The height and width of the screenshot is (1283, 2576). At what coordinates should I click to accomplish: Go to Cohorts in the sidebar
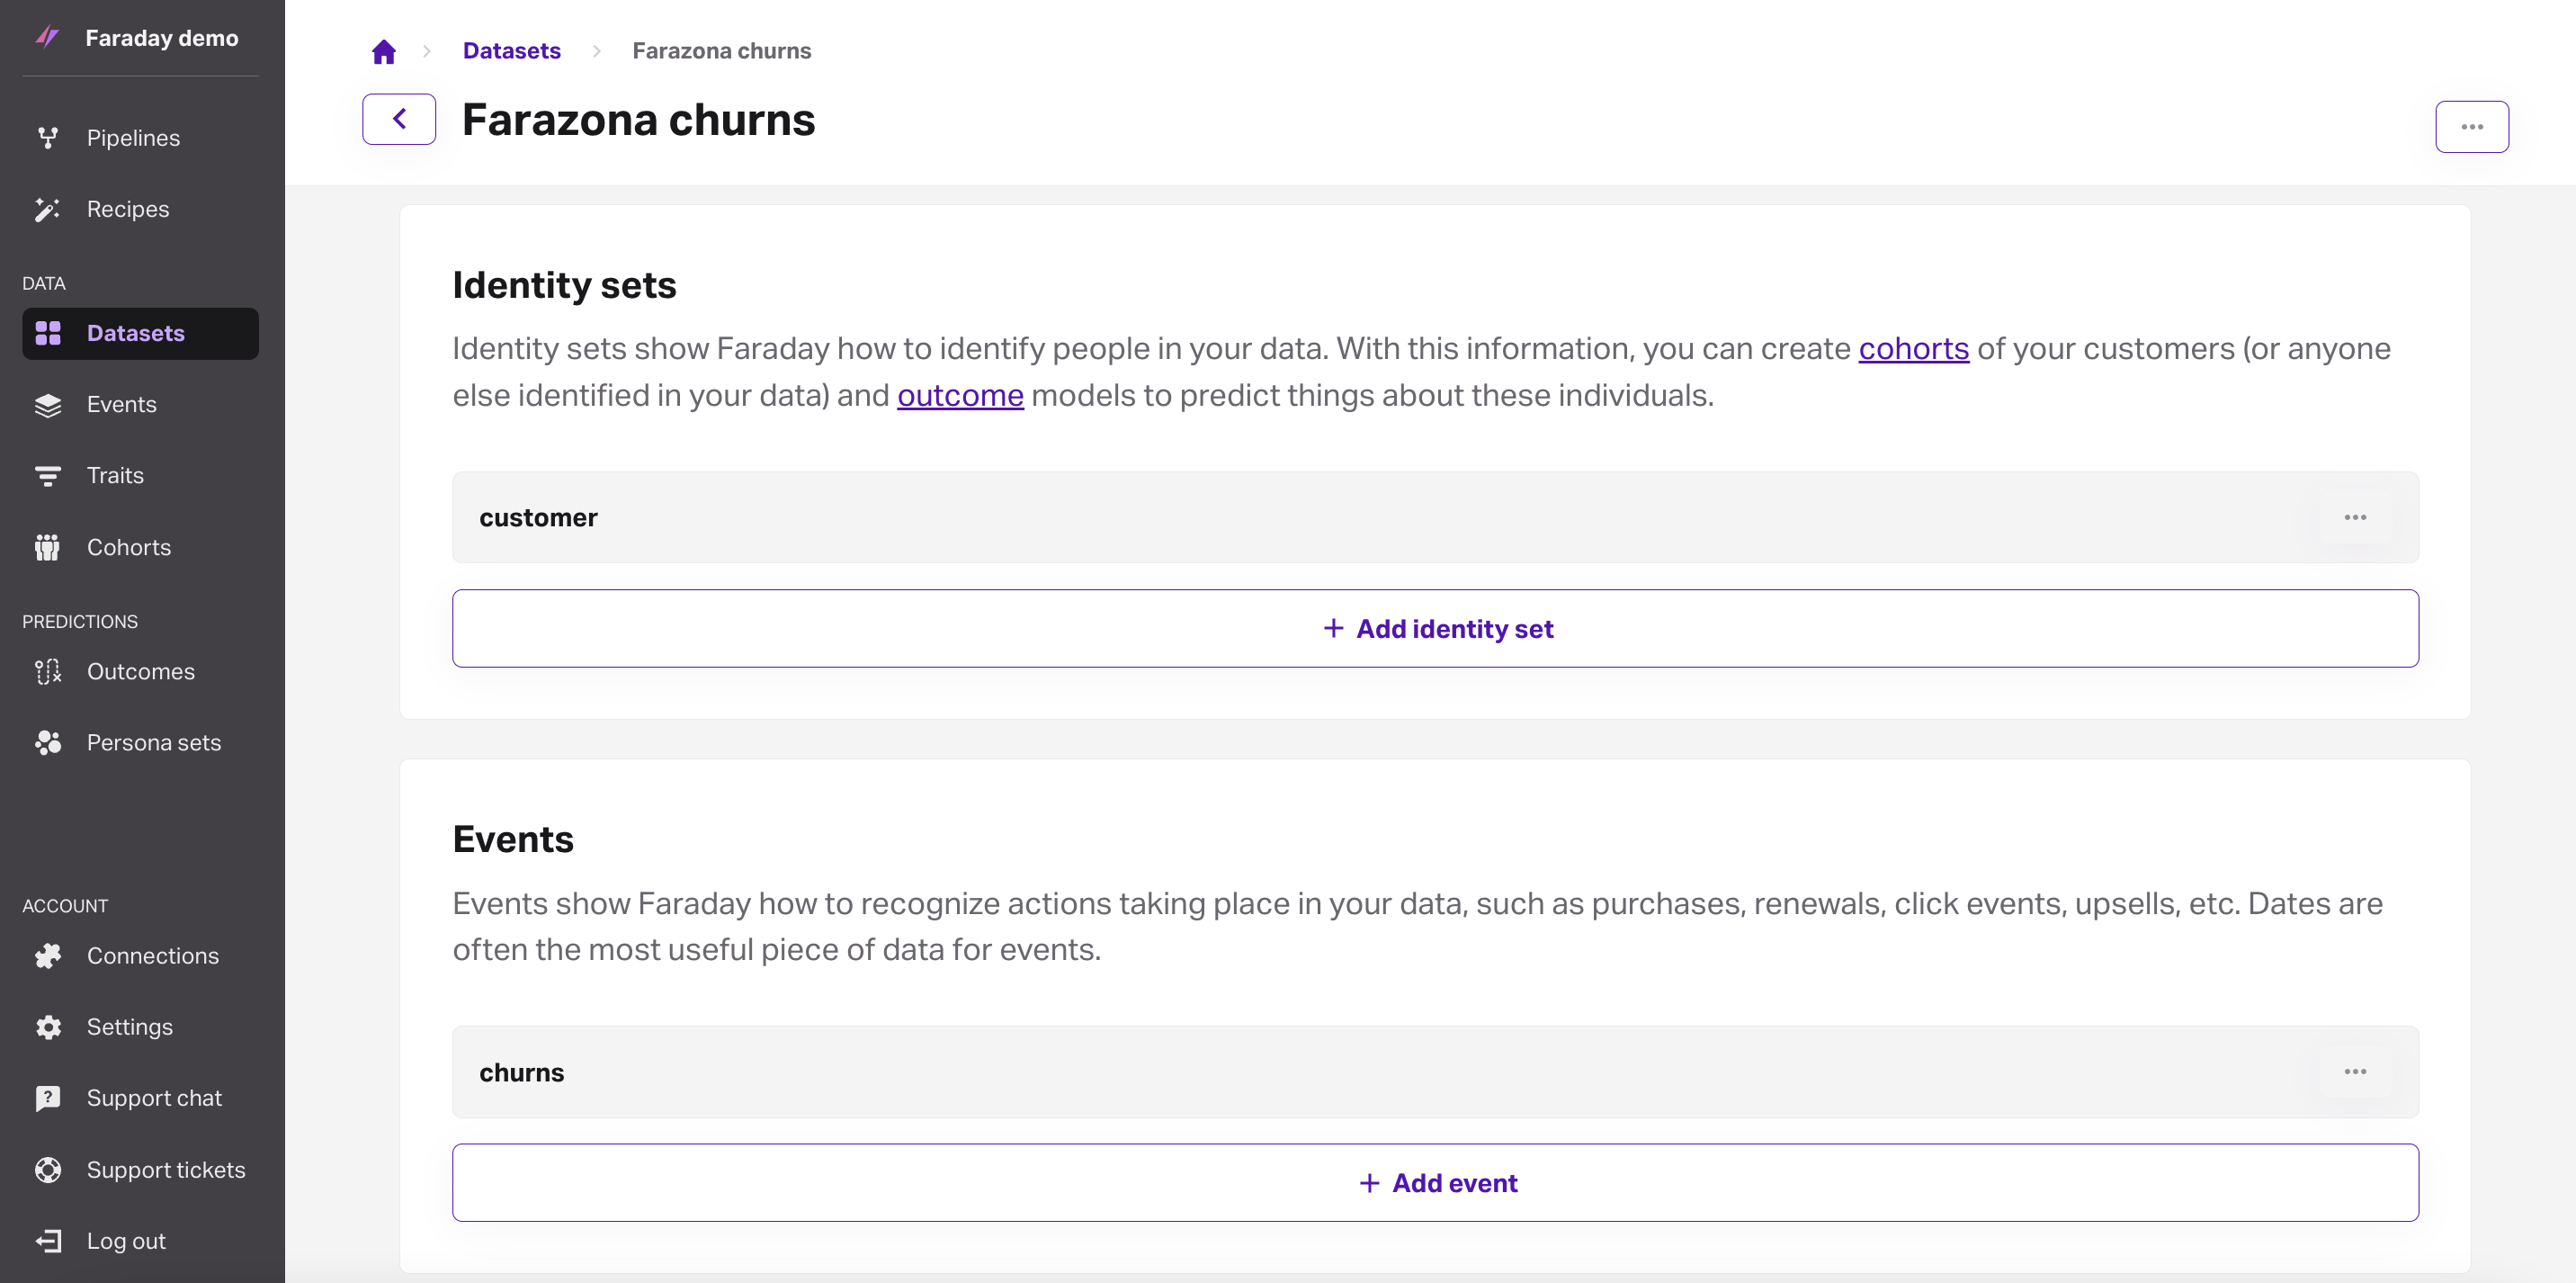[x=140, y=548]
